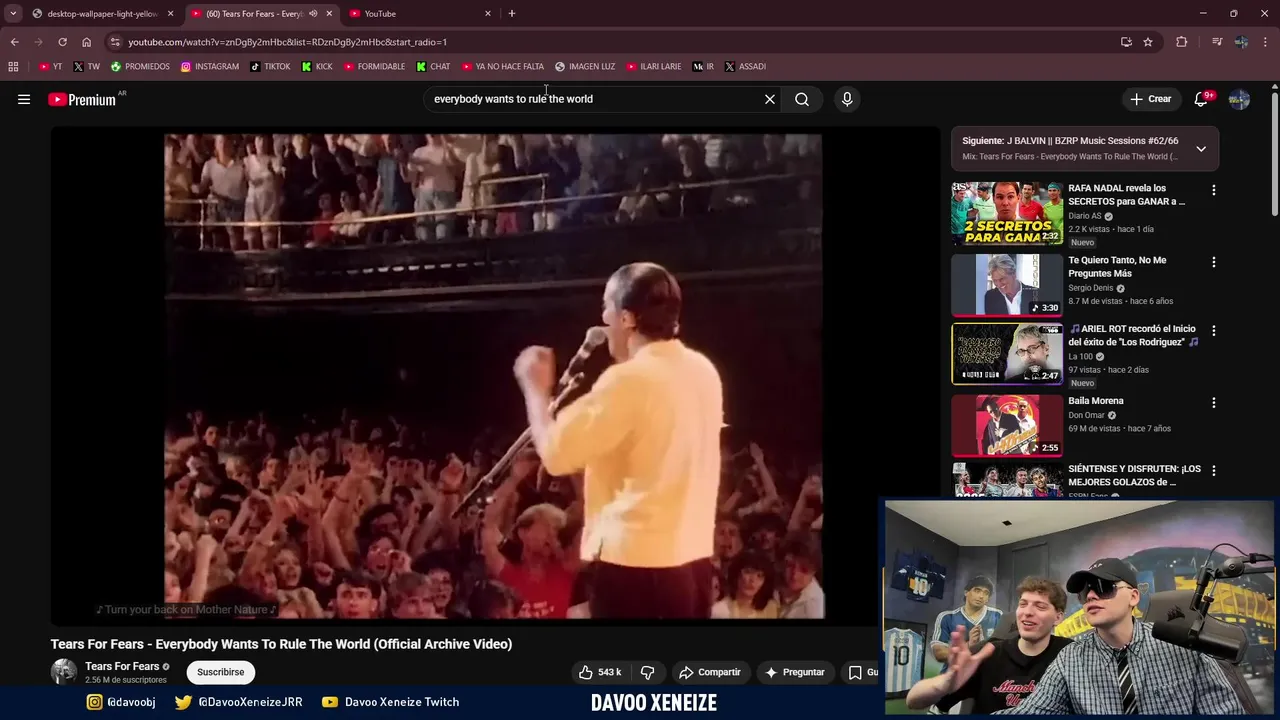Open a new browser tab
This screenshot has width=1280, height=720.
point(512,14)
